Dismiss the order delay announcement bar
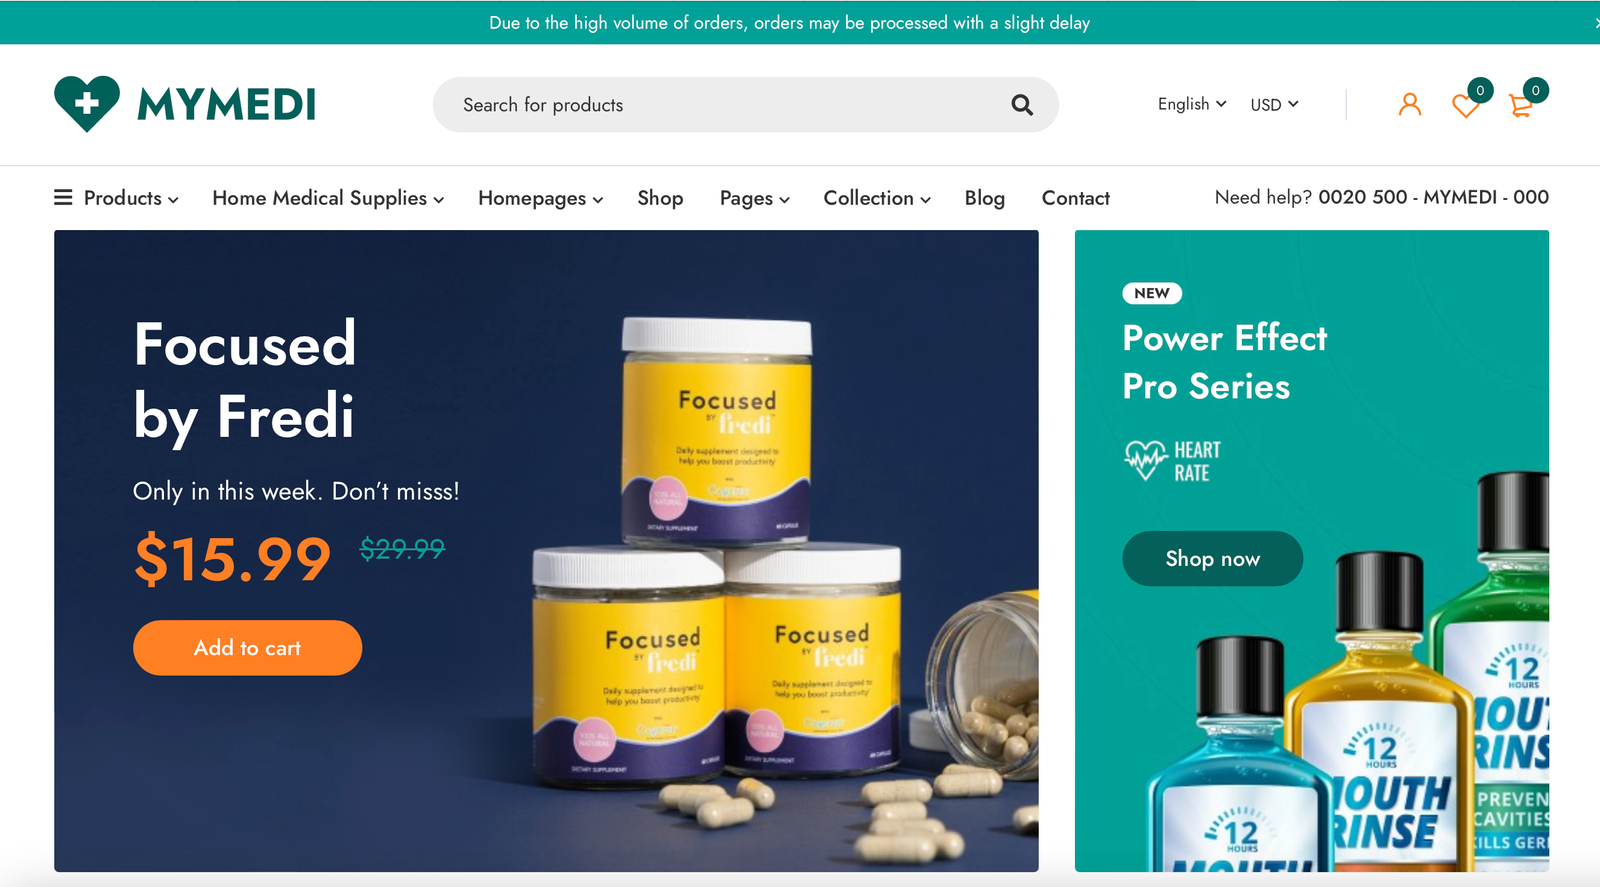The width and height of the screenshot is (1600, 887). (x=1596, y=22)
